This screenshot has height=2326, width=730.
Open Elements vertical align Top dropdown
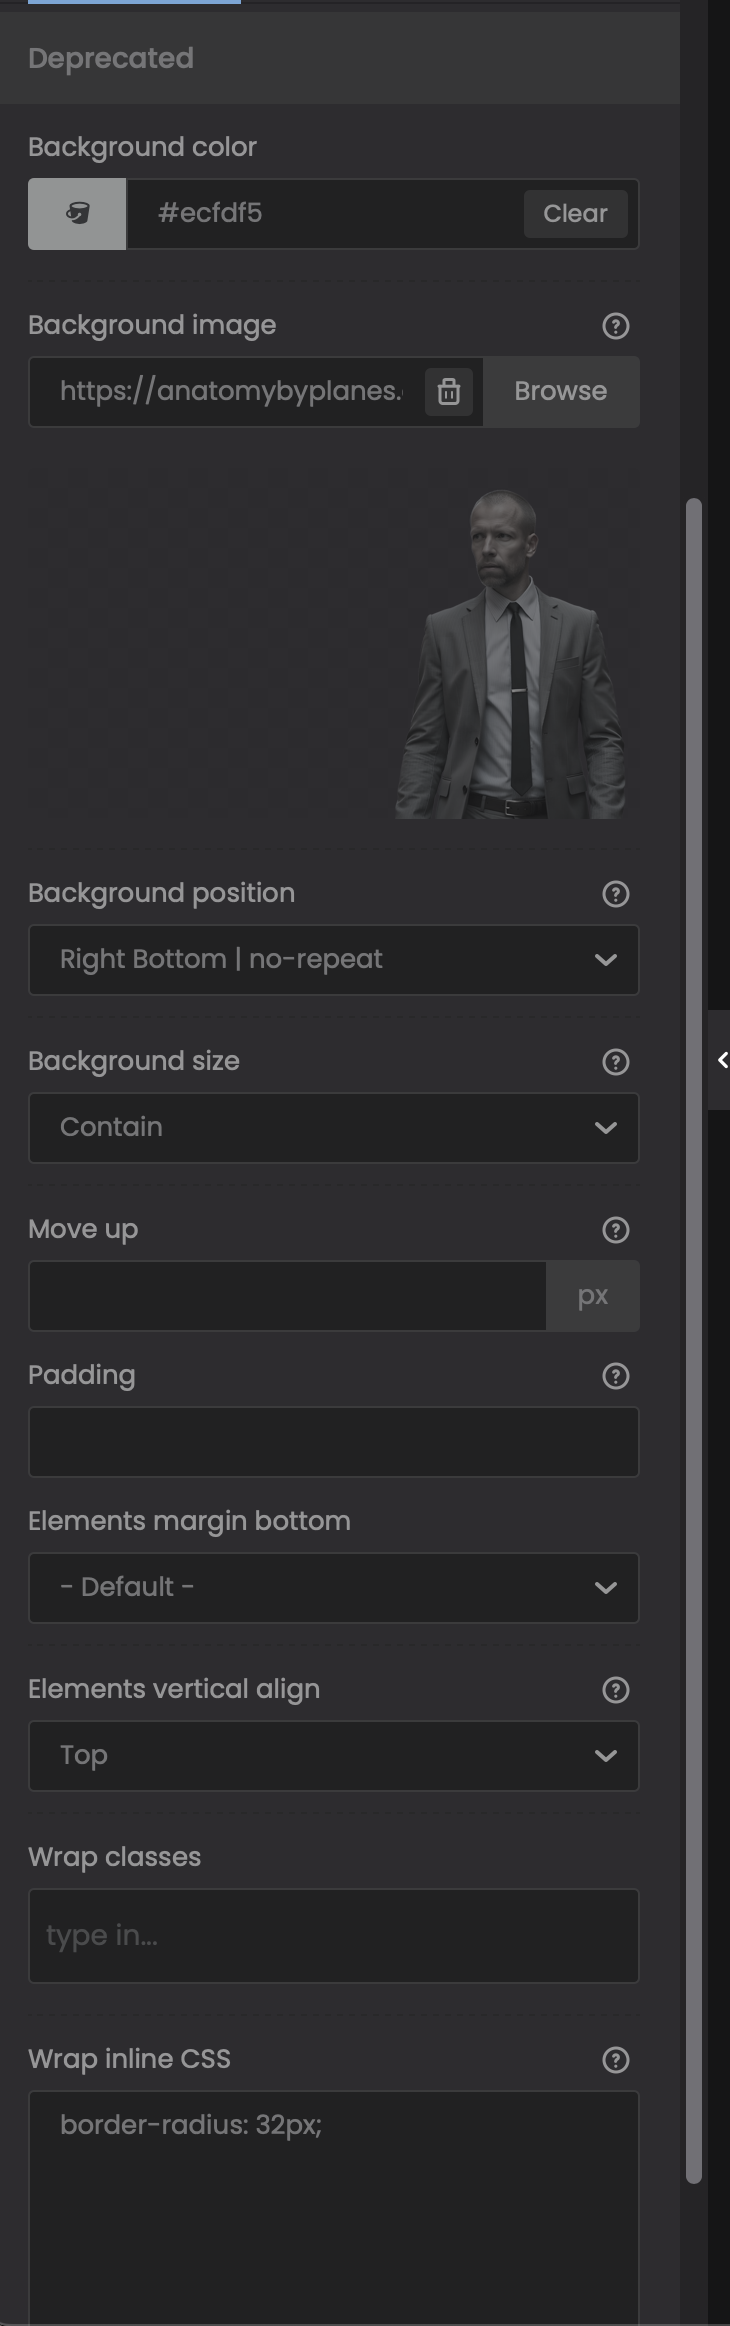tap(333, 1756)
